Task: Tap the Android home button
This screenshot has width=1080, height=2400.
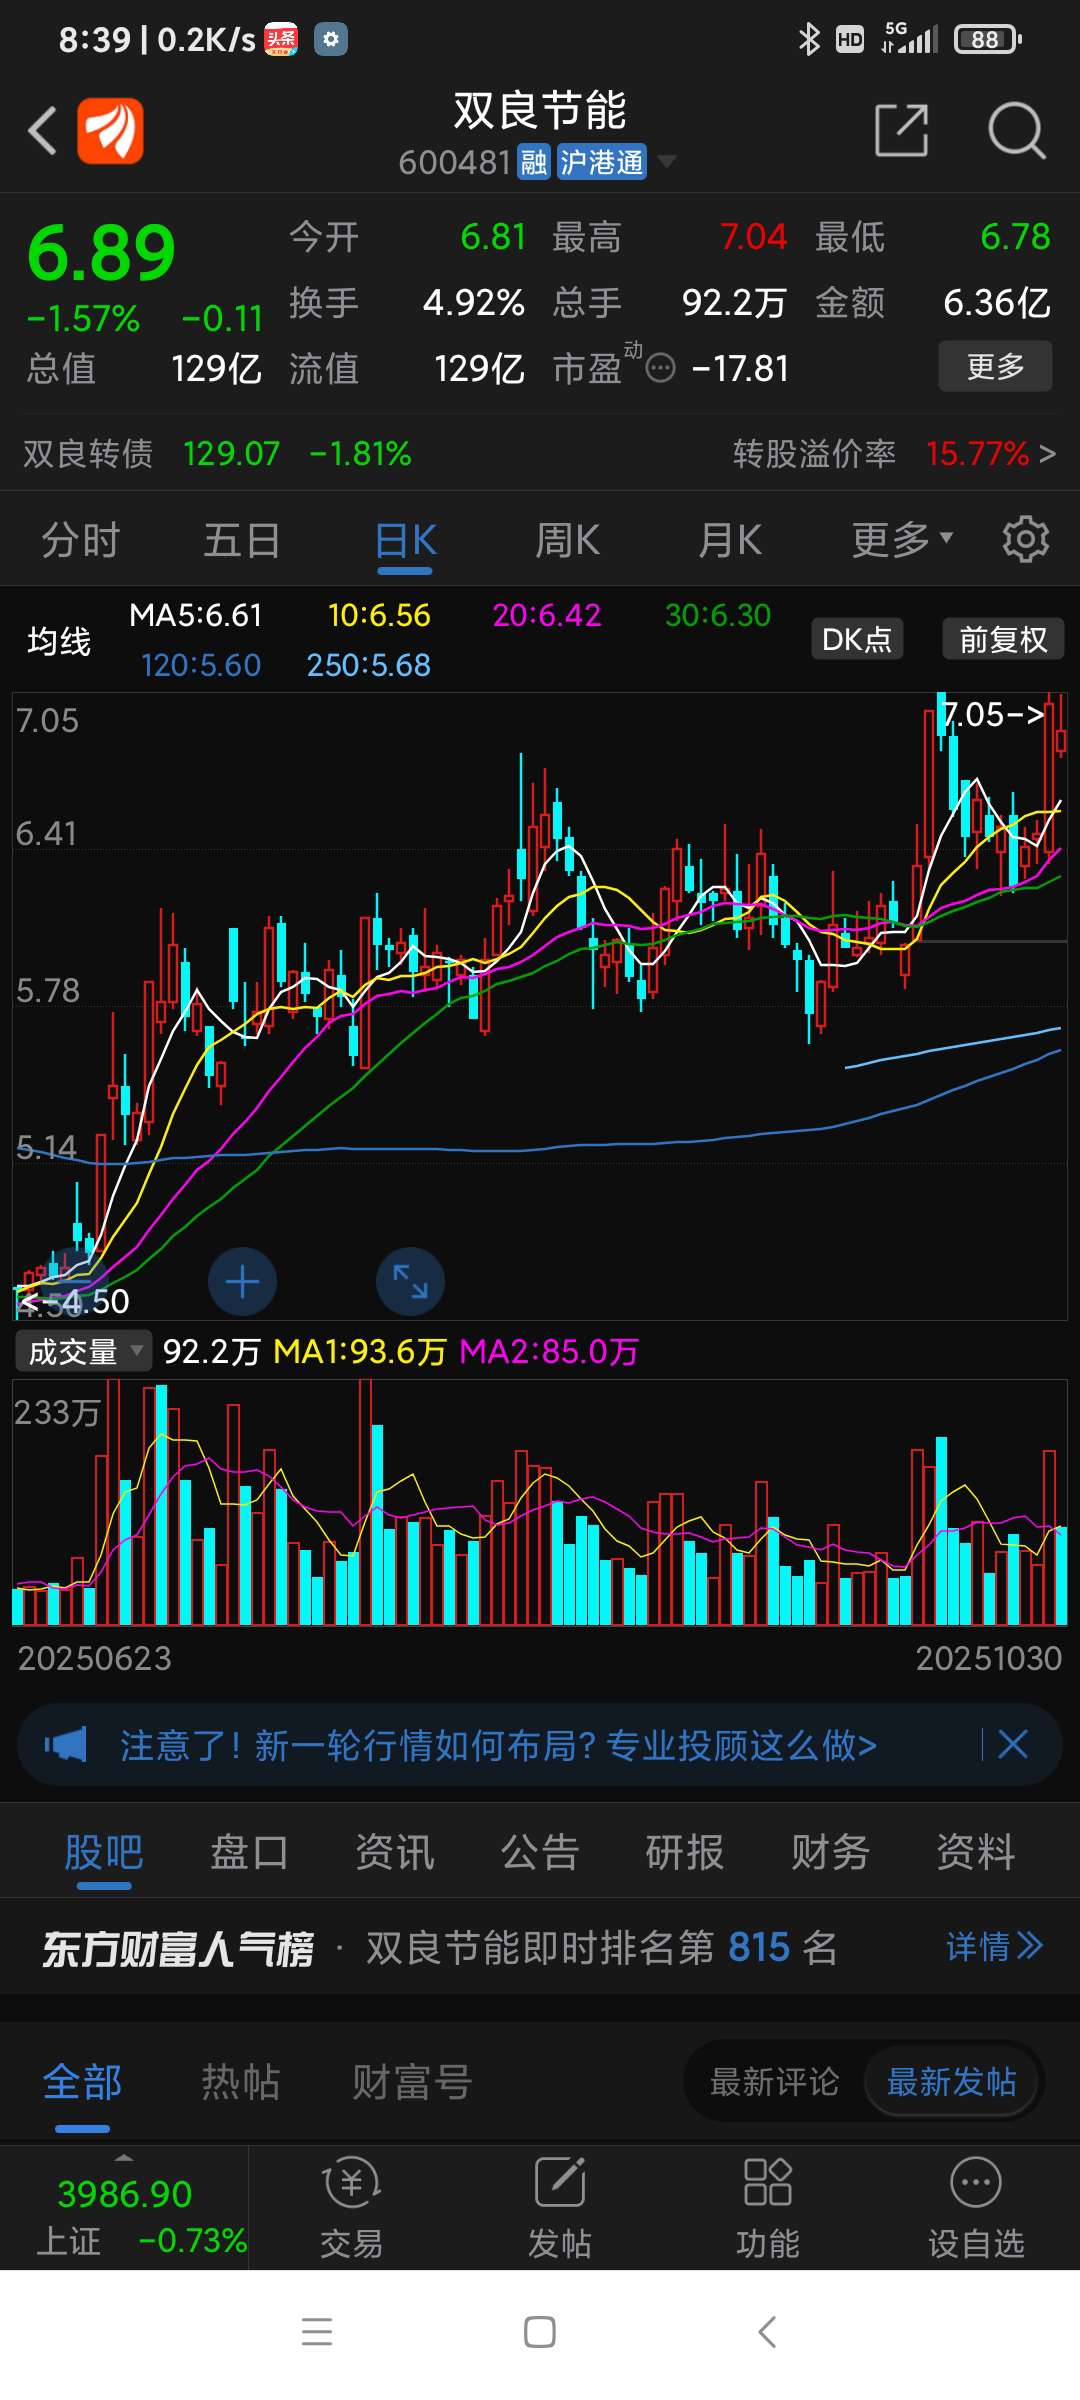Action: click(x=540, y=2332)
